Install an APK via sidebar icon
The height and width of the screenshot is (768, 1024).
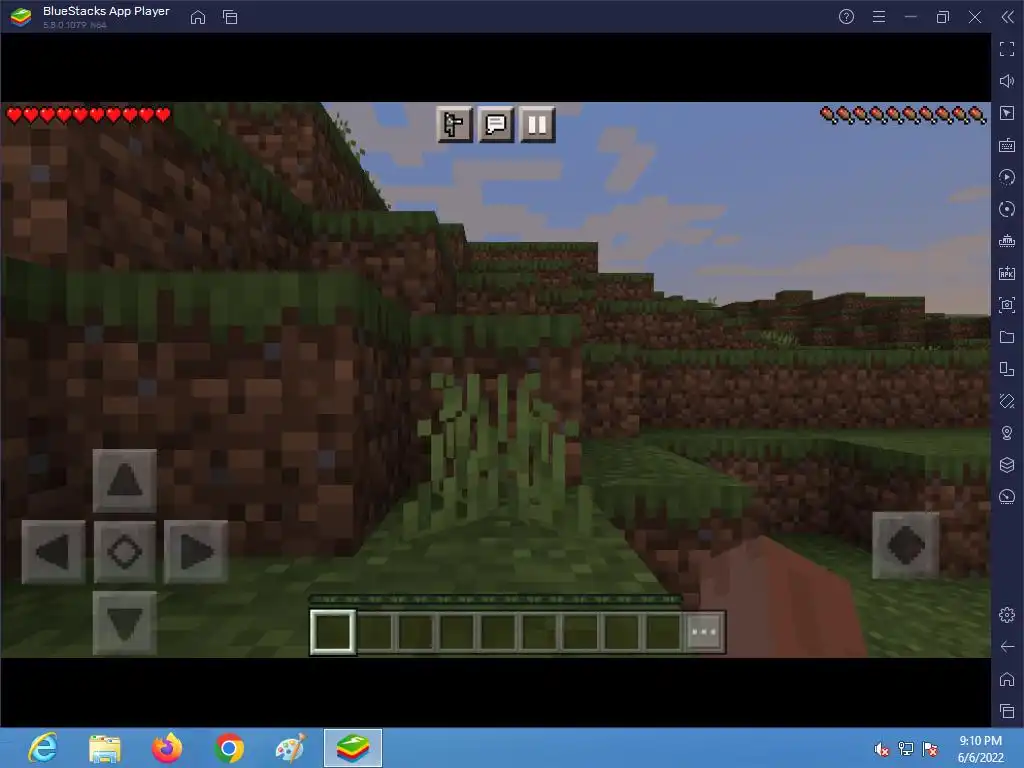pyautogui.click(x=1007, y=273)
